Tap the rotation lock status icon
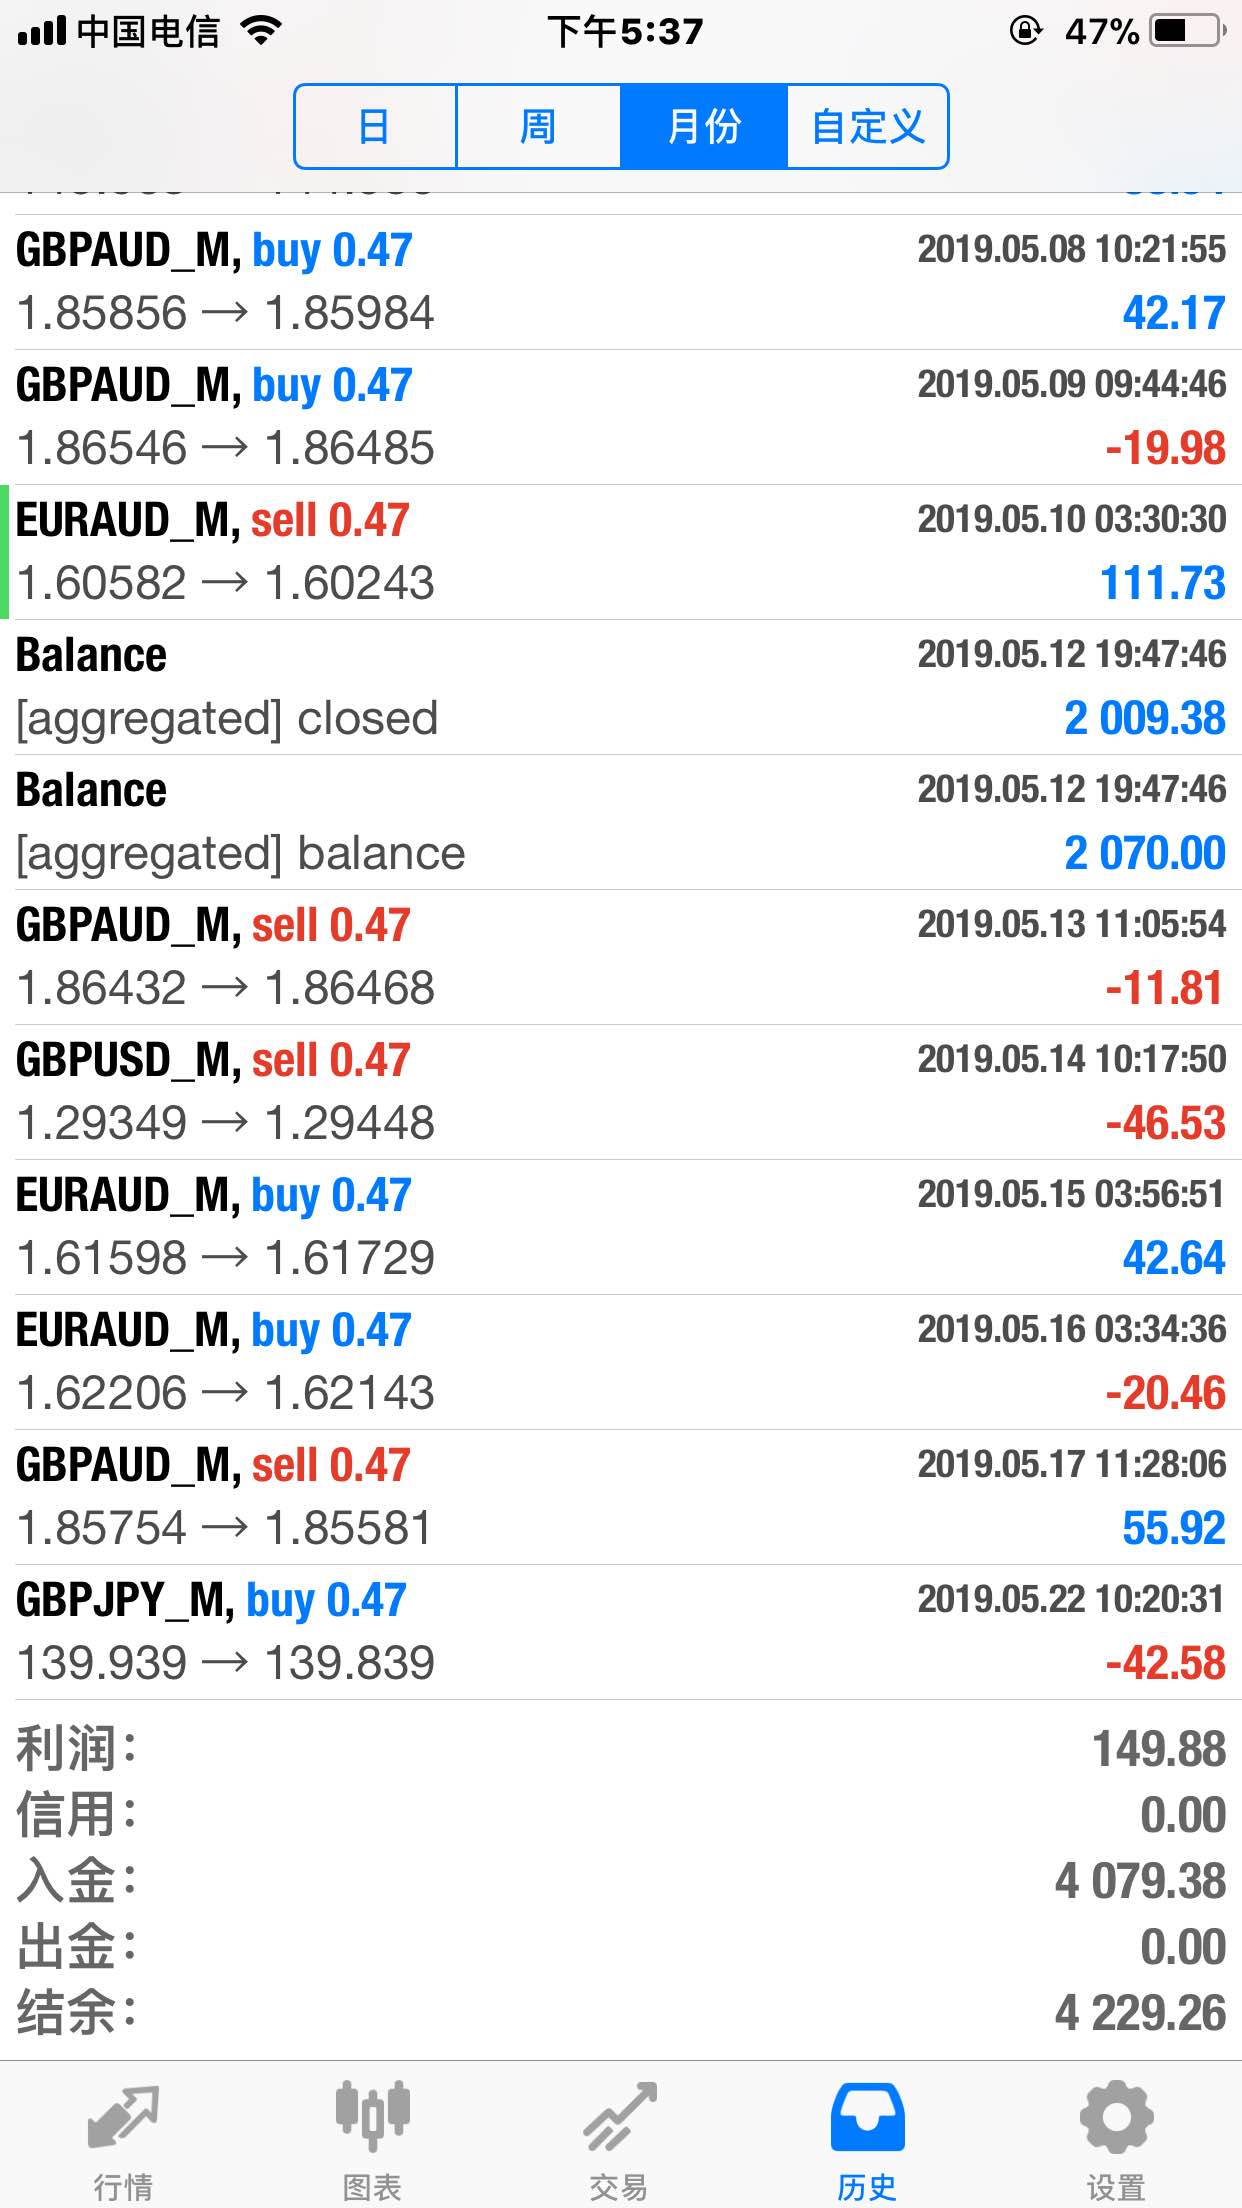The image size is (1242, 2208). (x=1025, y=31)
